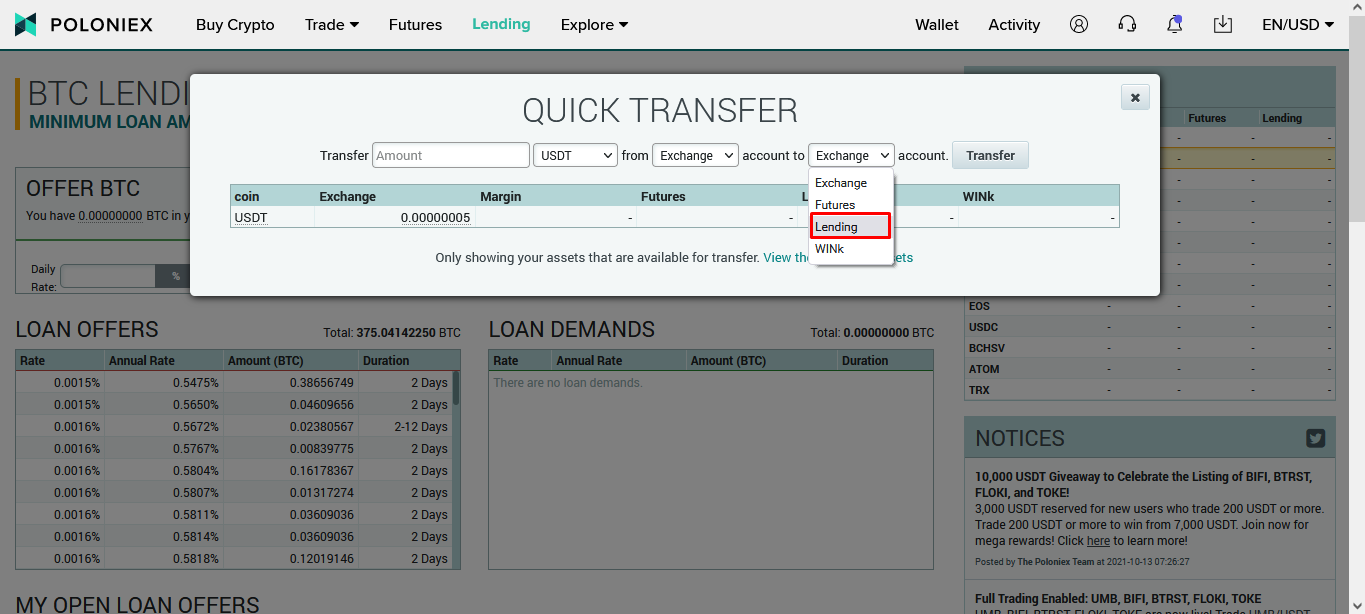Select the 2-12 Days loan offer
Screen dimensions: 1365x614
[234, 427]
